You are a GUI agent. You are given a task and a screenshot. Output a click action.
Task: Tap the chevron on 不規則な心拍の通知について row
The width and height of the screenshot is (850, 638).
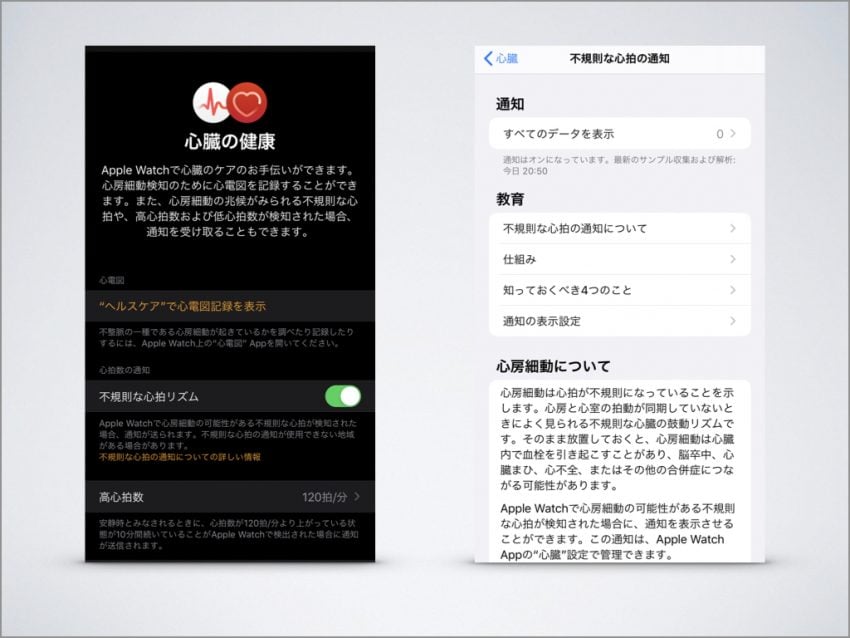pyautogui.click(x=733, y=229)
